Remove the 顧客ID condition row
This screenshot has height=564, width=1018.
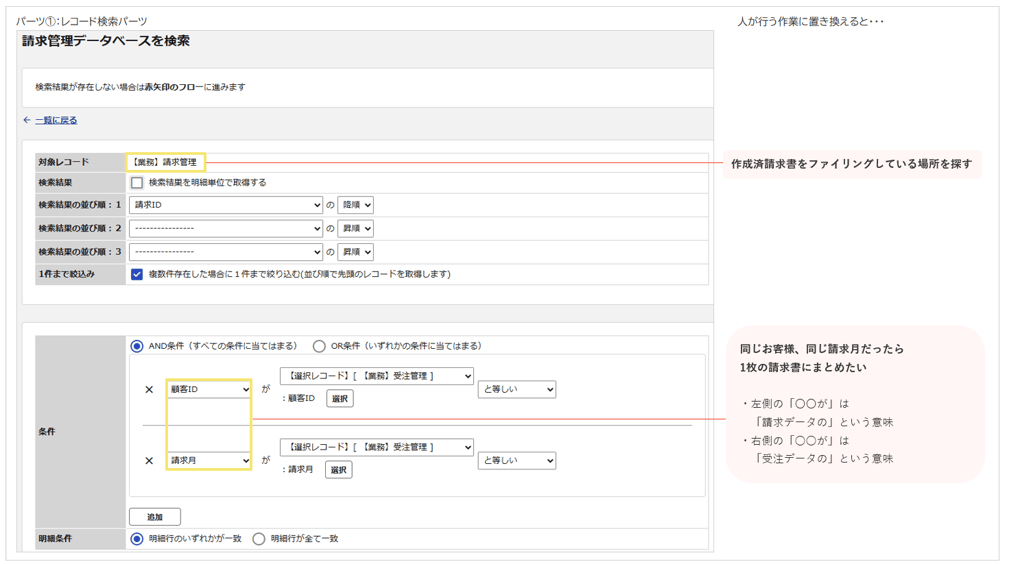tap(149, 389)
